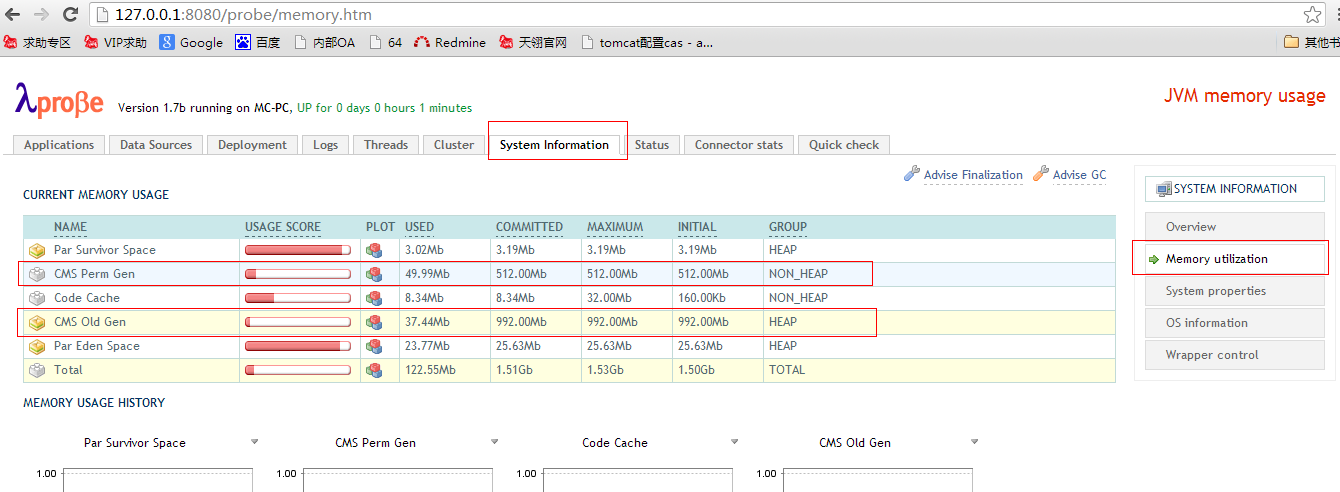Open plot icon for Total row
1340x492 pixels.
374,370
